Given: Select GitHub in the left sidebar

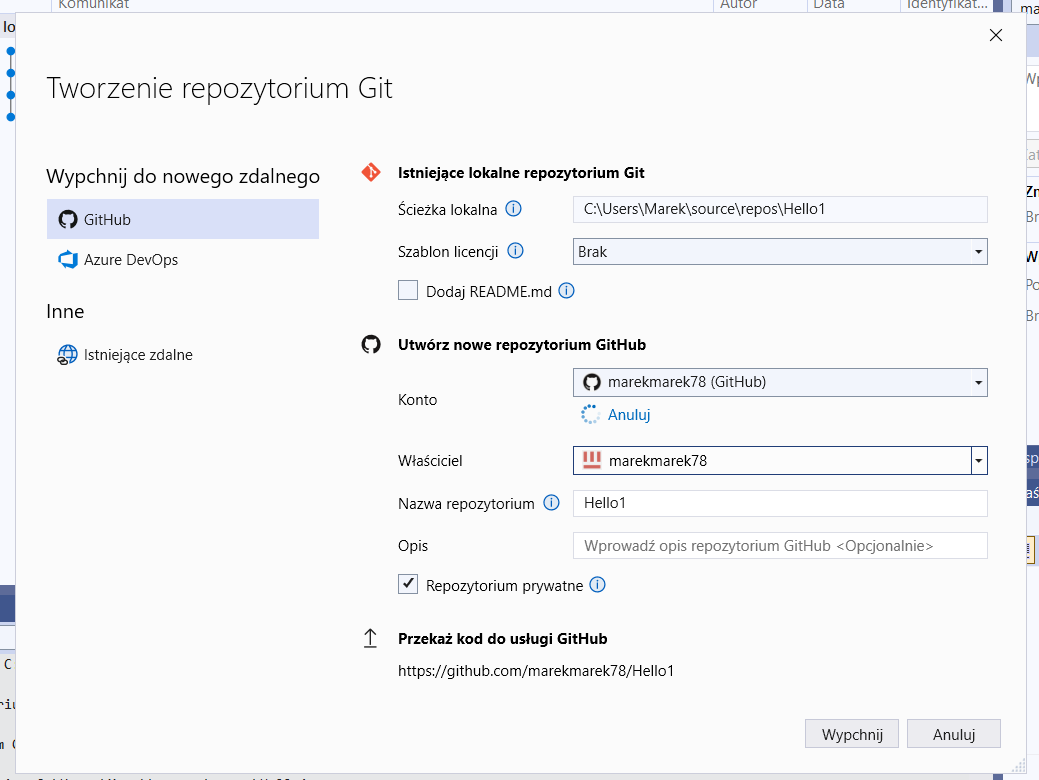Looking at the screenshot, I should pyautogui.click(x=183, y=219).
